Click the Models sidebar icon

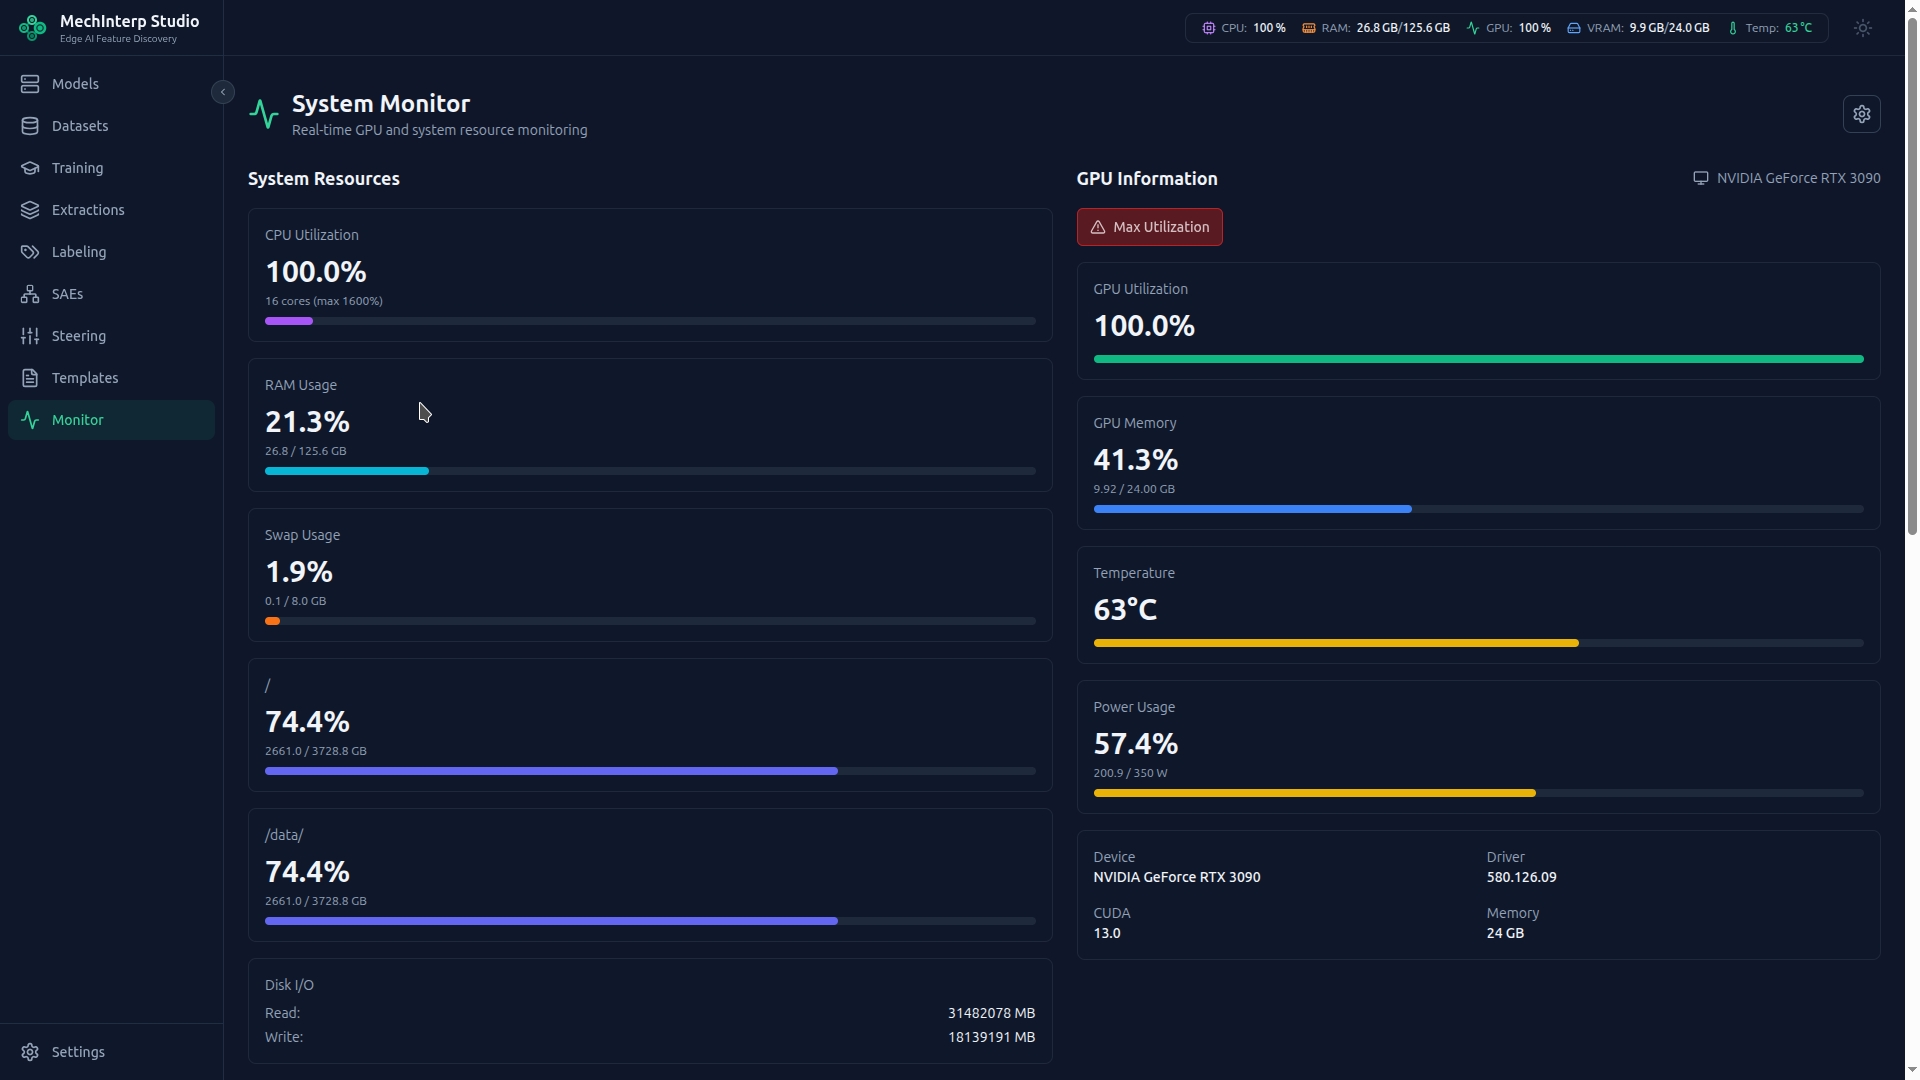30,84
